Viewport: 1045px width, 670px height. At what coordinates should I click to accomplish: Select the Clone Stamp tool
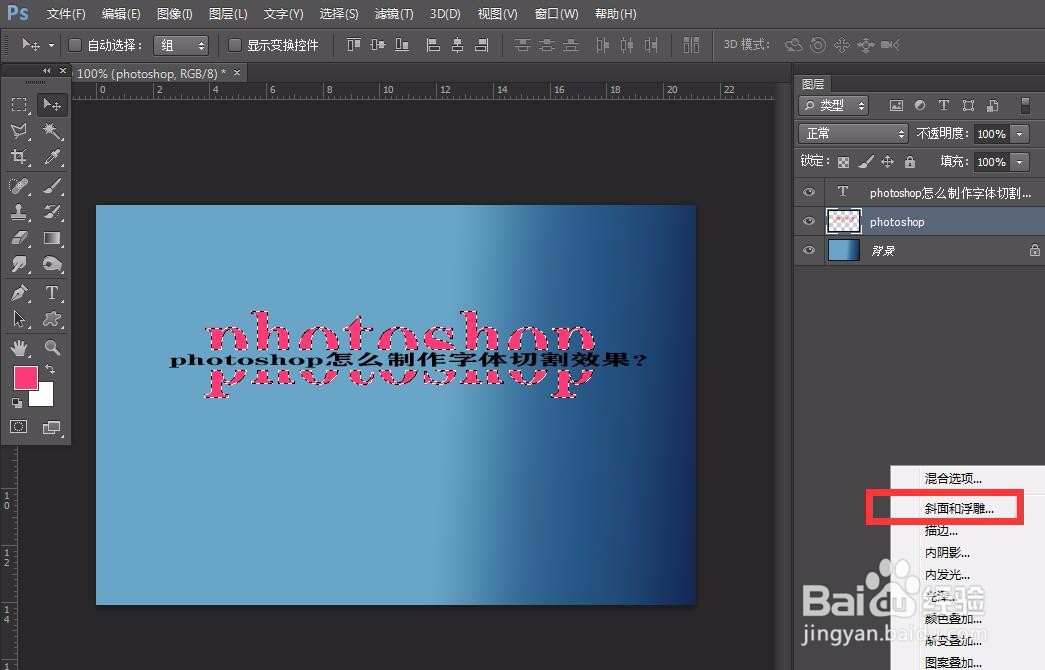19,212
